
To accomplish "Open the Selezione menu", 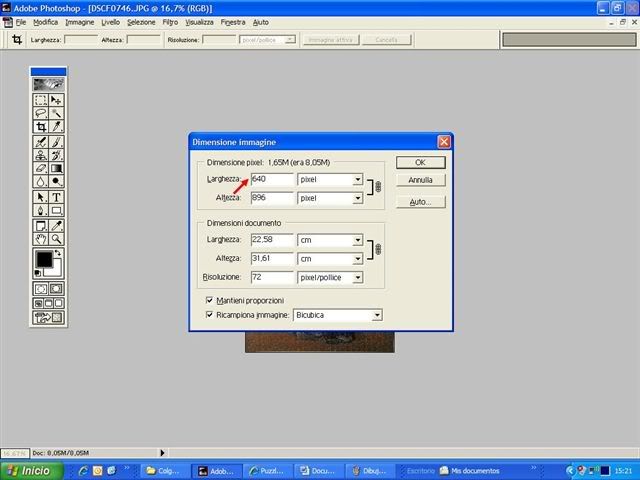I will pos(141,22).
